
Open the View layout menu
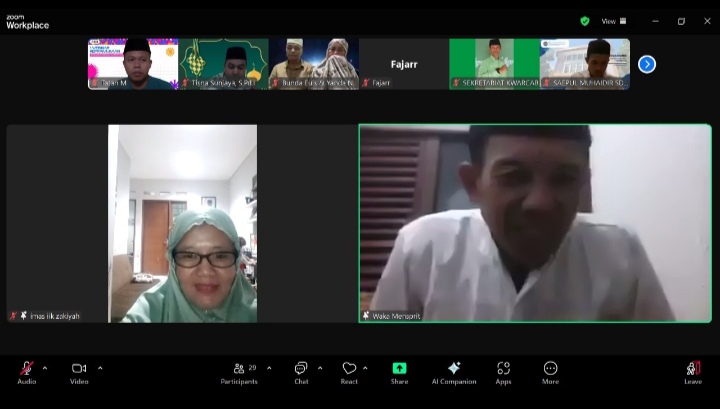tap(614, 21)
